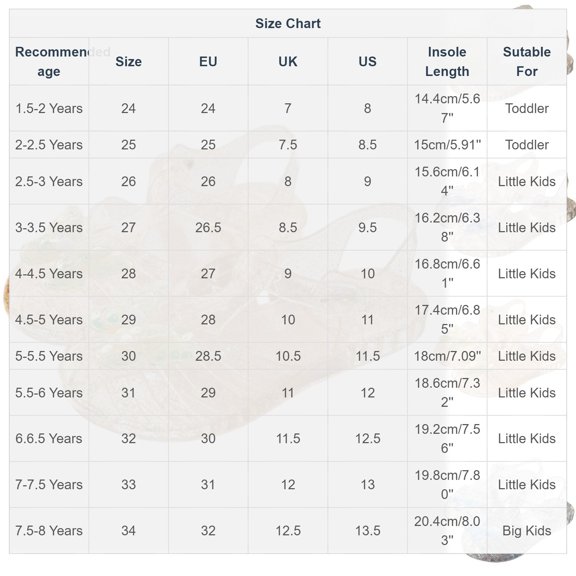Click the 2-2.5 Years row label
Image resolution: width=576 pixels, height=576 pixels.
[x=49, y=145]
